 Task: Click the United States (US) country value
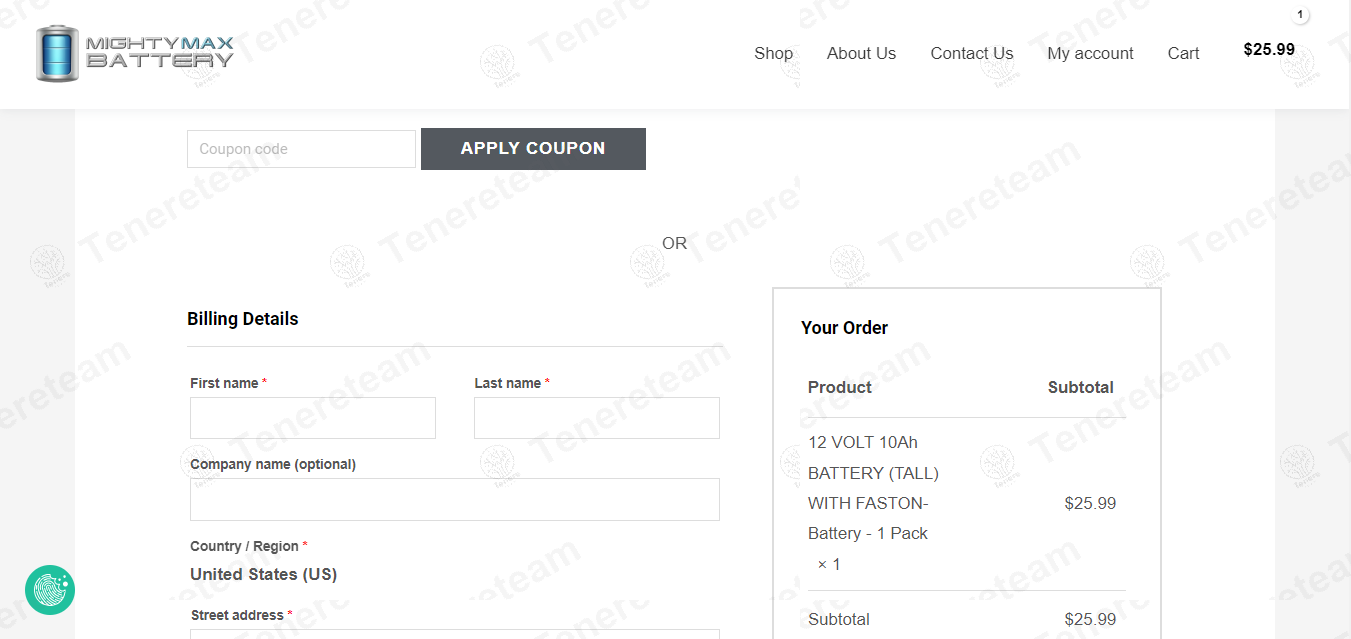(263, 574)
